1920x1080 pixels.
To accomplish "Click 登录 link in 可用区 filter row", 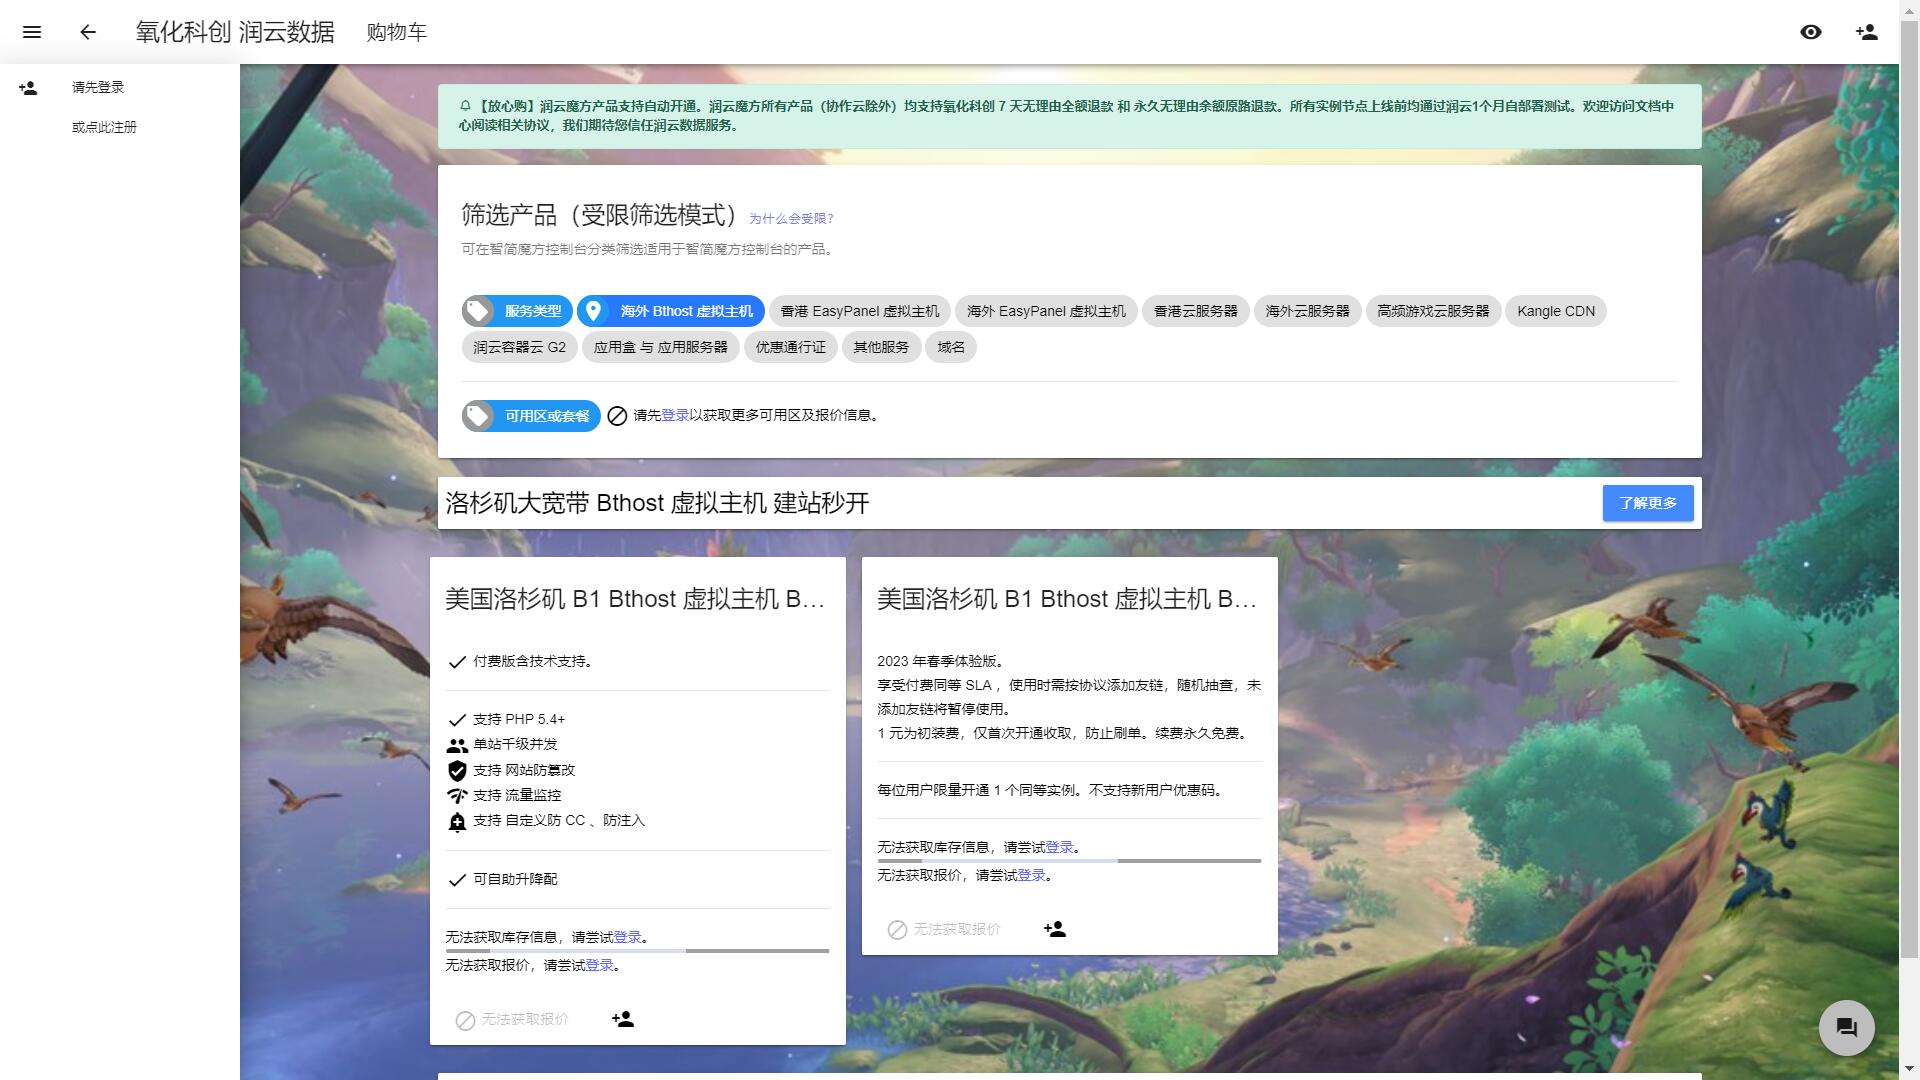I will (x=675, y=415).
